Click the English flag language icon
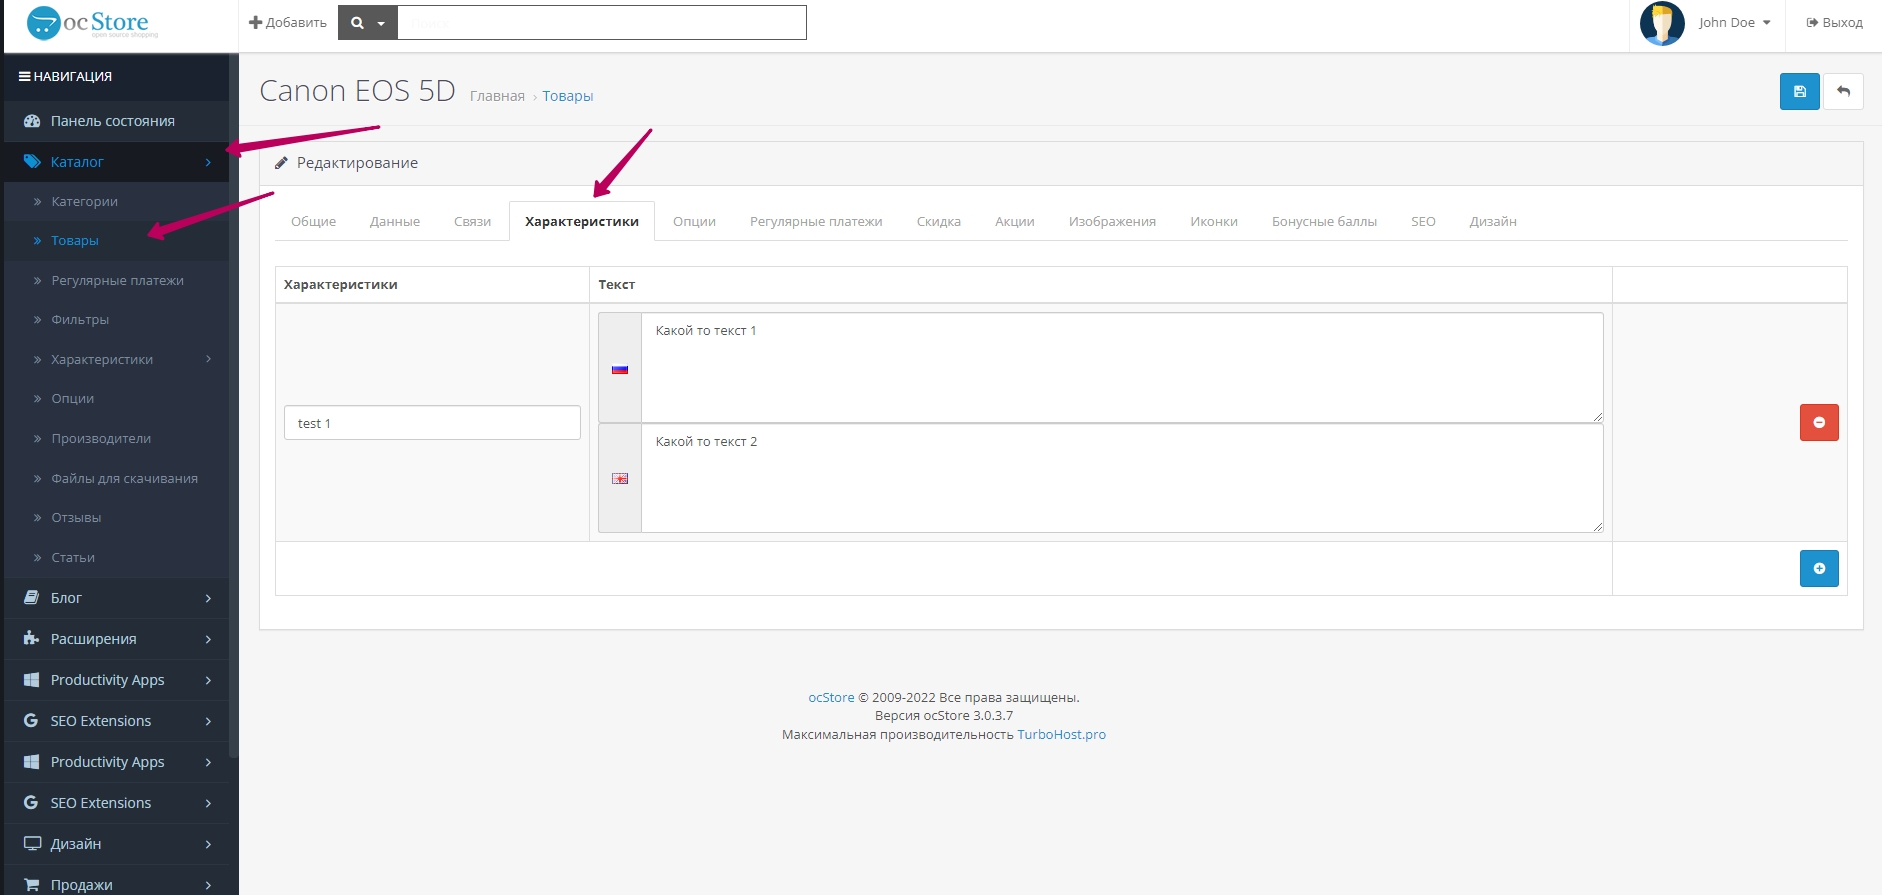This screenshot has height=895, width=1882. pos(620,479)
